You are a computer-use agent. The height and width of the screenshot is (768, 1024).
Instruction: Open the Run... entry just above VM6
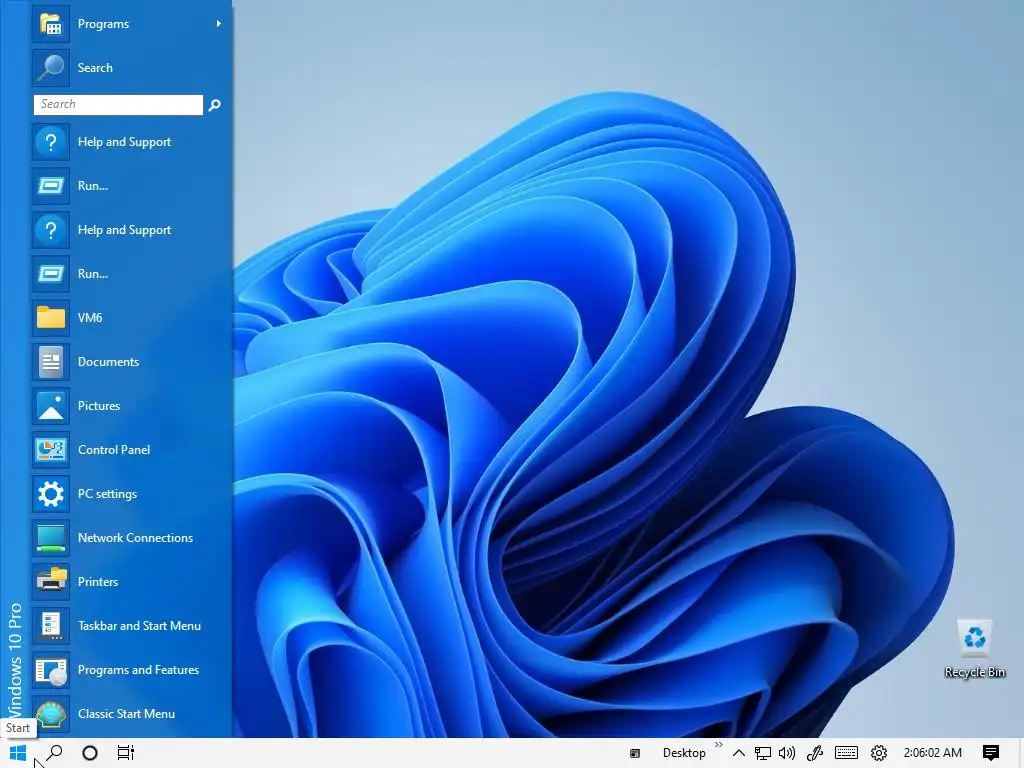click(131, 274)
